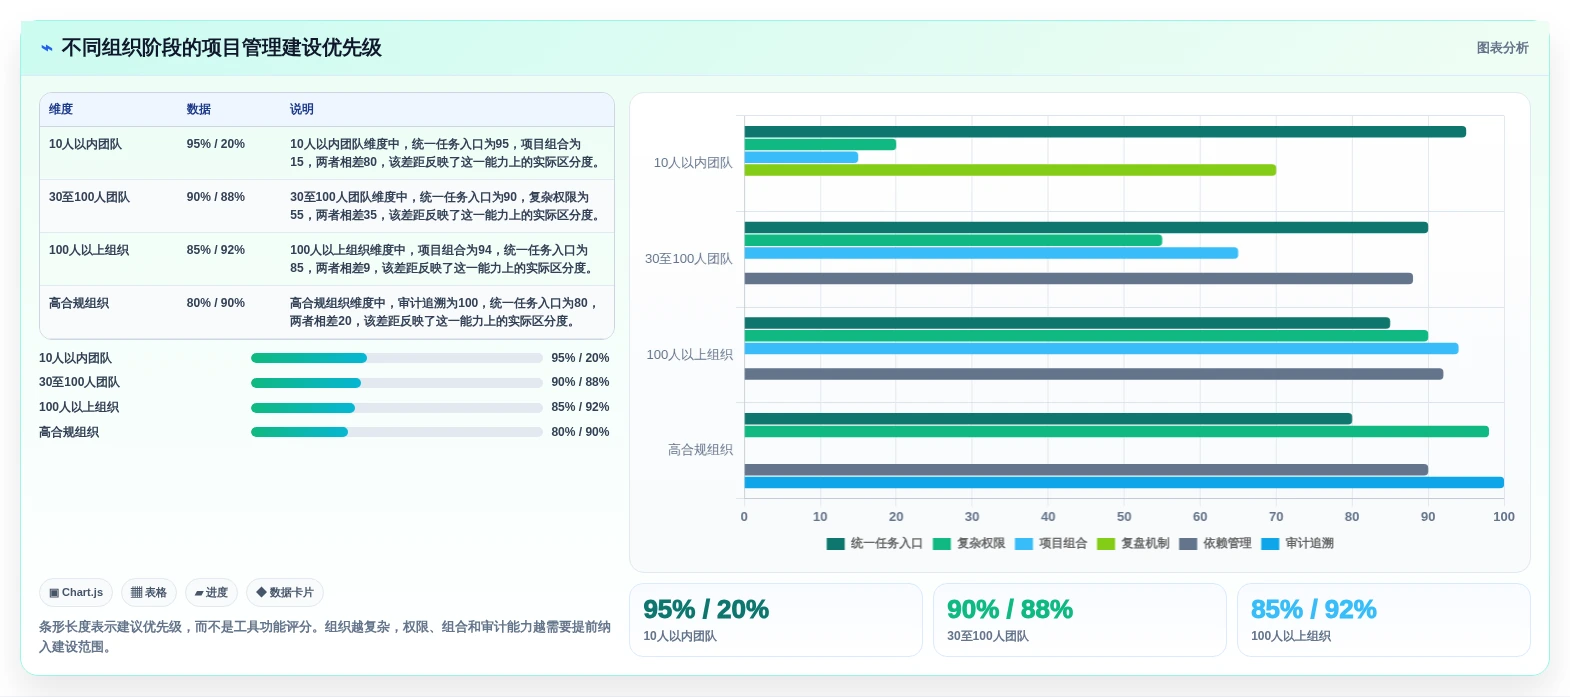
Task: Click the 图表分析 label in header
Action: [x=1502, y=48]
